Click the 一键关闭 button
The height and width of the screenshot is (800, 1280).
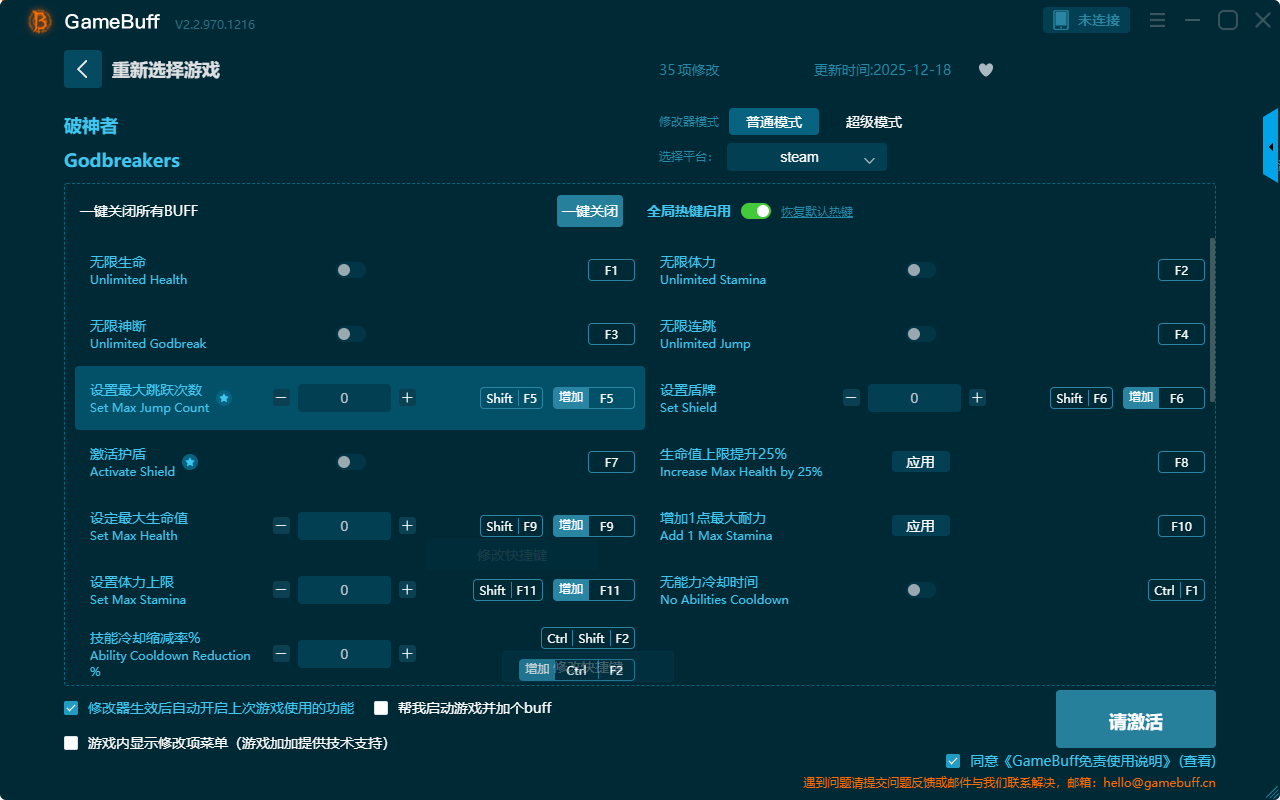(x=589, y=211)
